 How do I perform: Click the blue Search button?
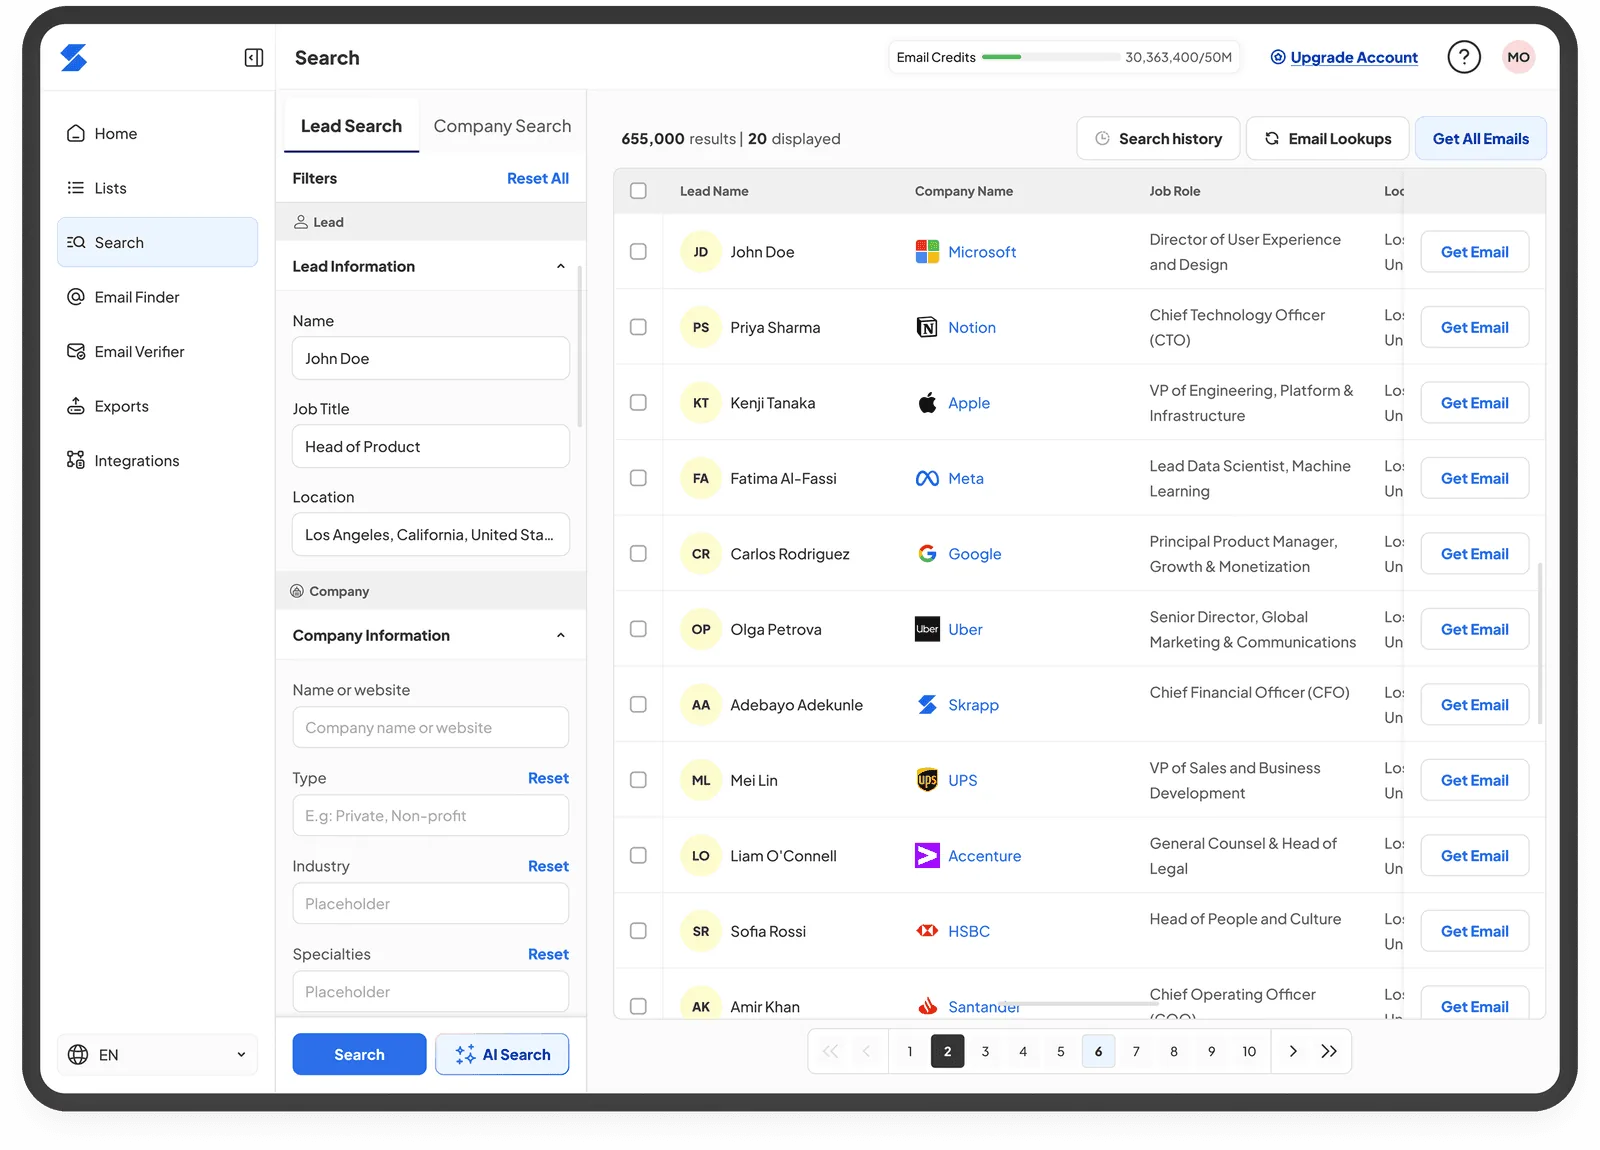click(359, 1055)
